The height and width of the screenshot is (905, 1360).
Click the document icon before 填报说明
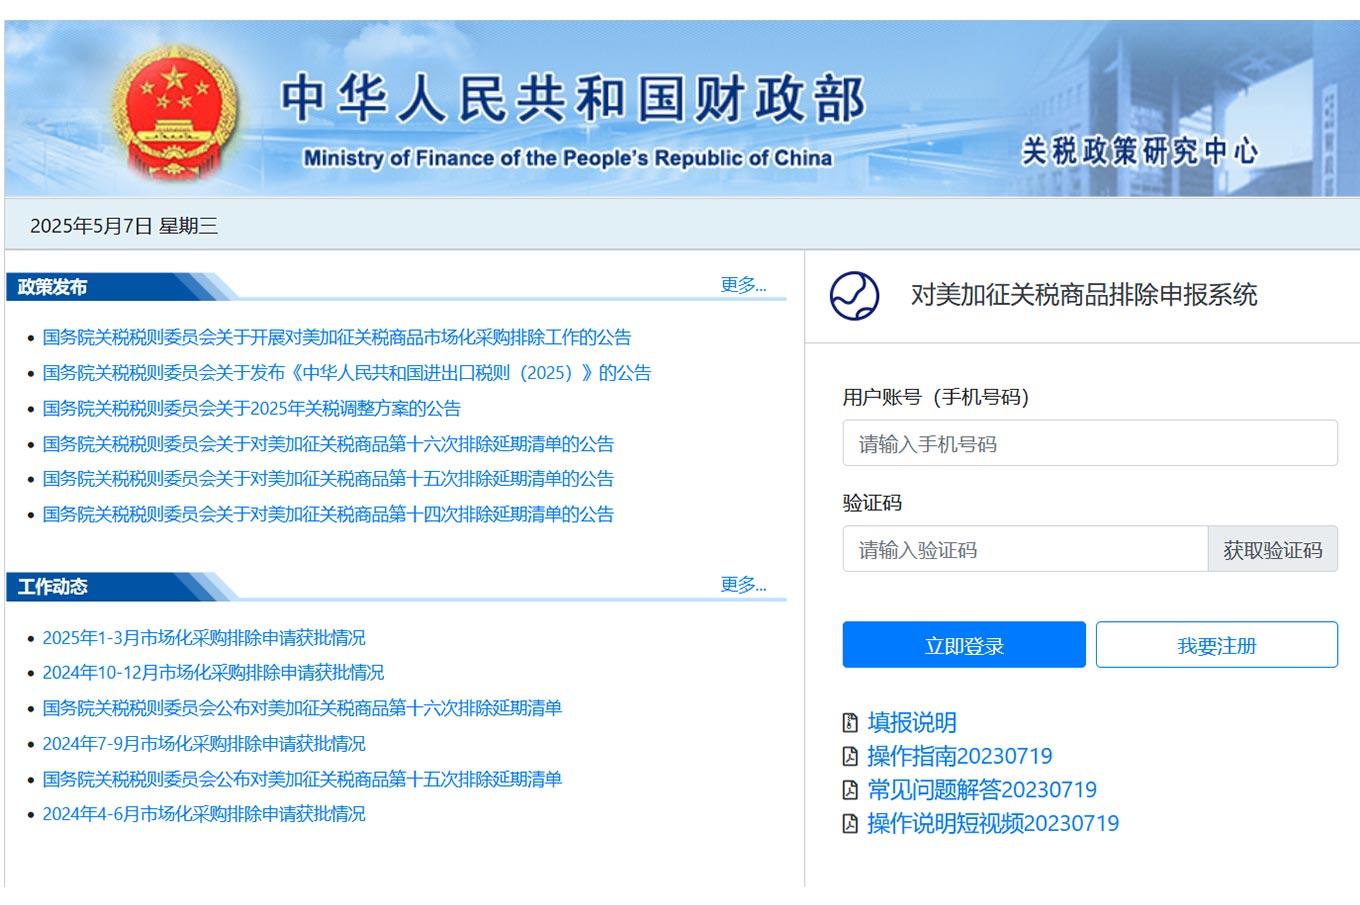[851, 722]
